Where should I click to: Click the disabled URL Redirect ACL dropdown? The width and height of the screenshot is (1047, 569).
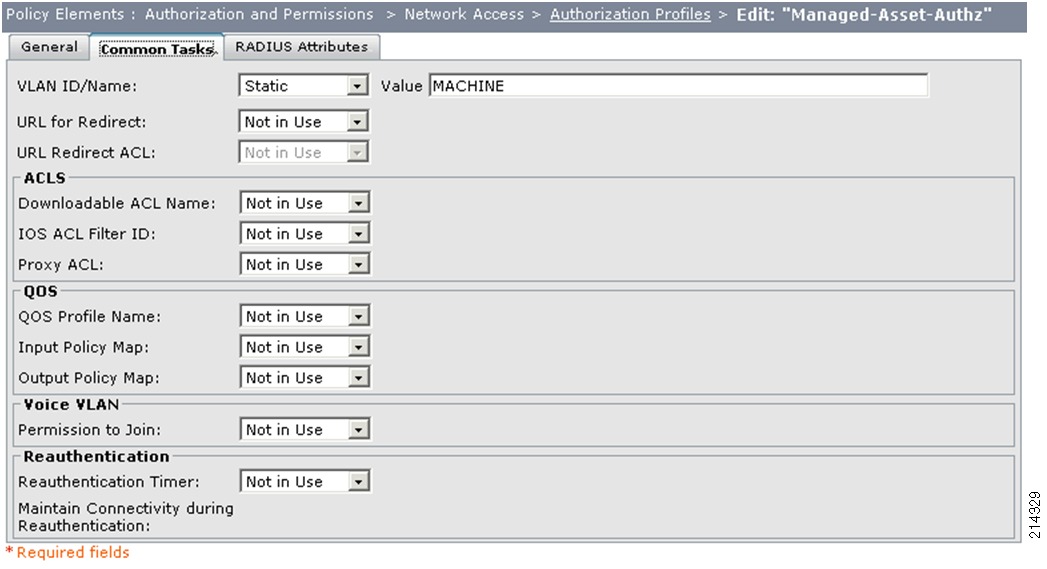[x=303, y=152]
